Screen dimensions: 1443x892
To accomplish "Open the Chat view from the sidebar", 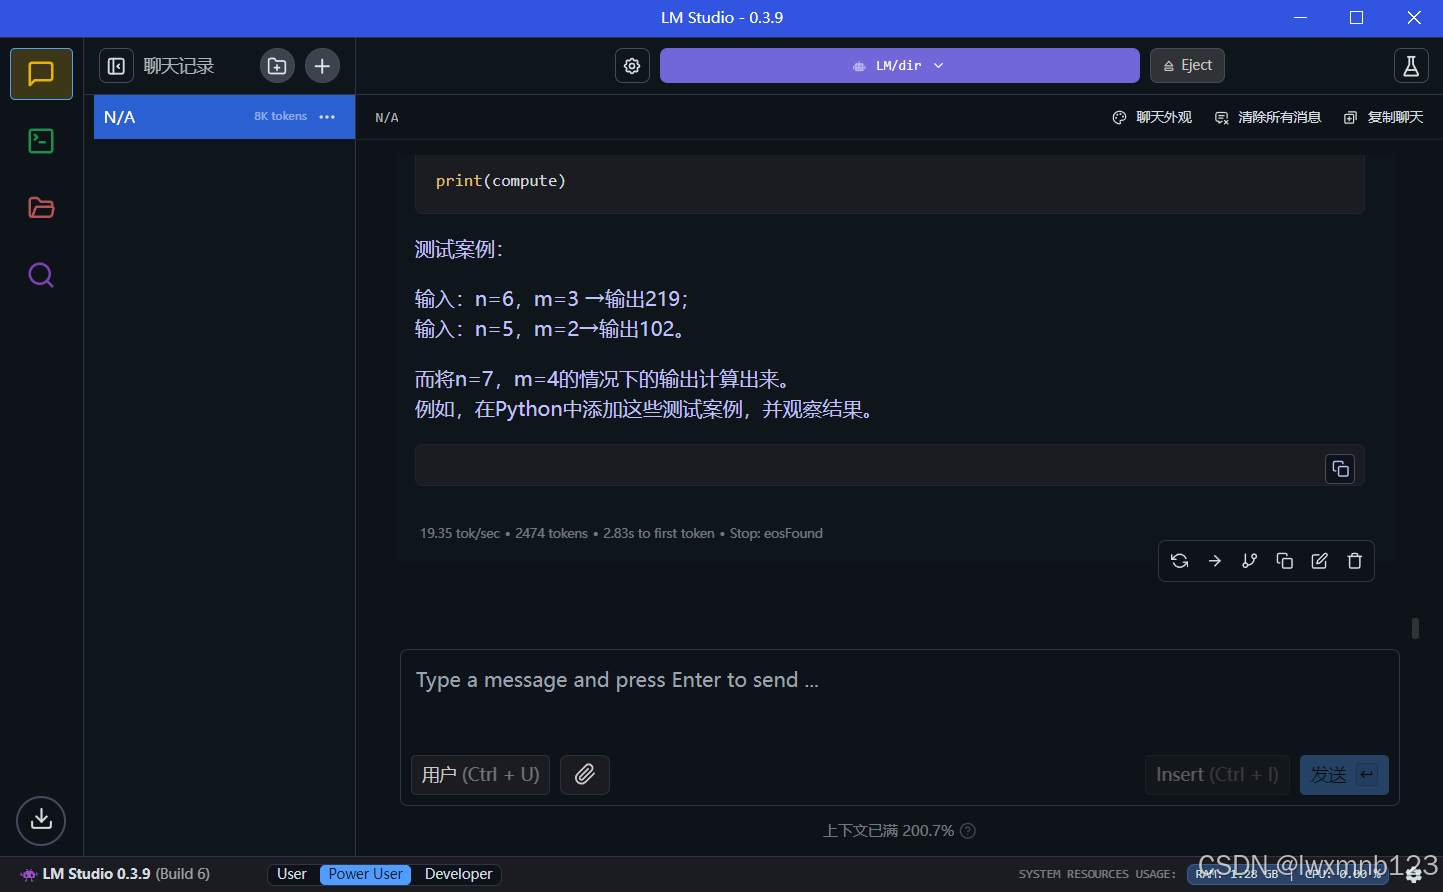I will 41,74.
